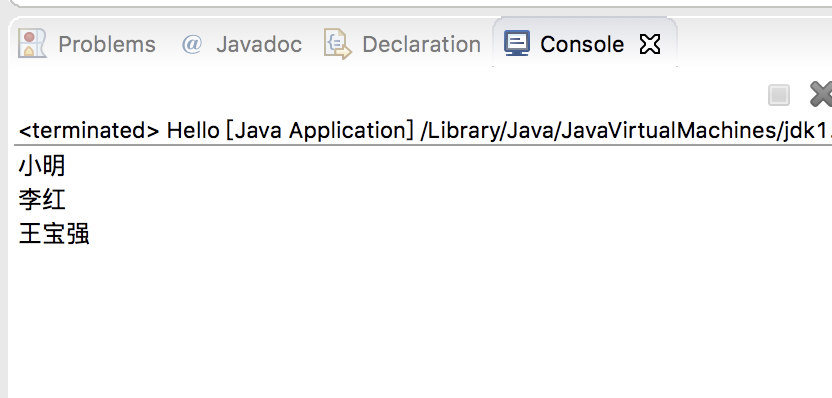This screenshot has height=398, width=832.
Task: Click the Problems view icon
Action: (32, 44)
